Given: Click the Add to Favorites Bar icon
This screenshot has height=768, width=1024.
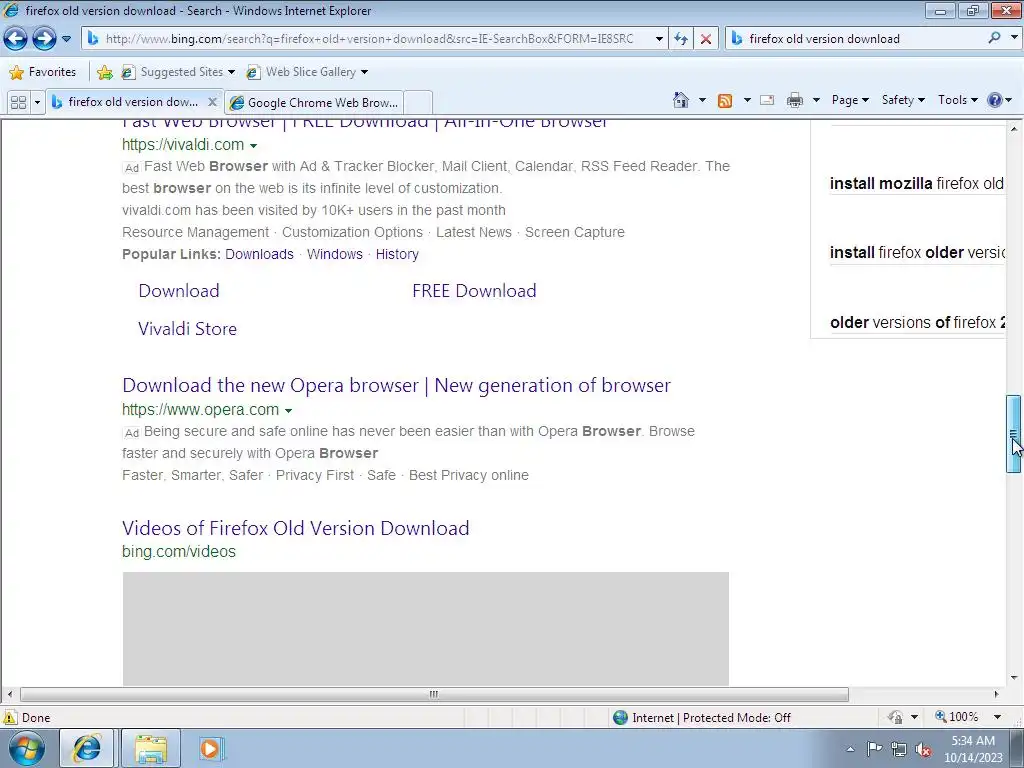Looking at the screenshot, I should pos(104,72).
